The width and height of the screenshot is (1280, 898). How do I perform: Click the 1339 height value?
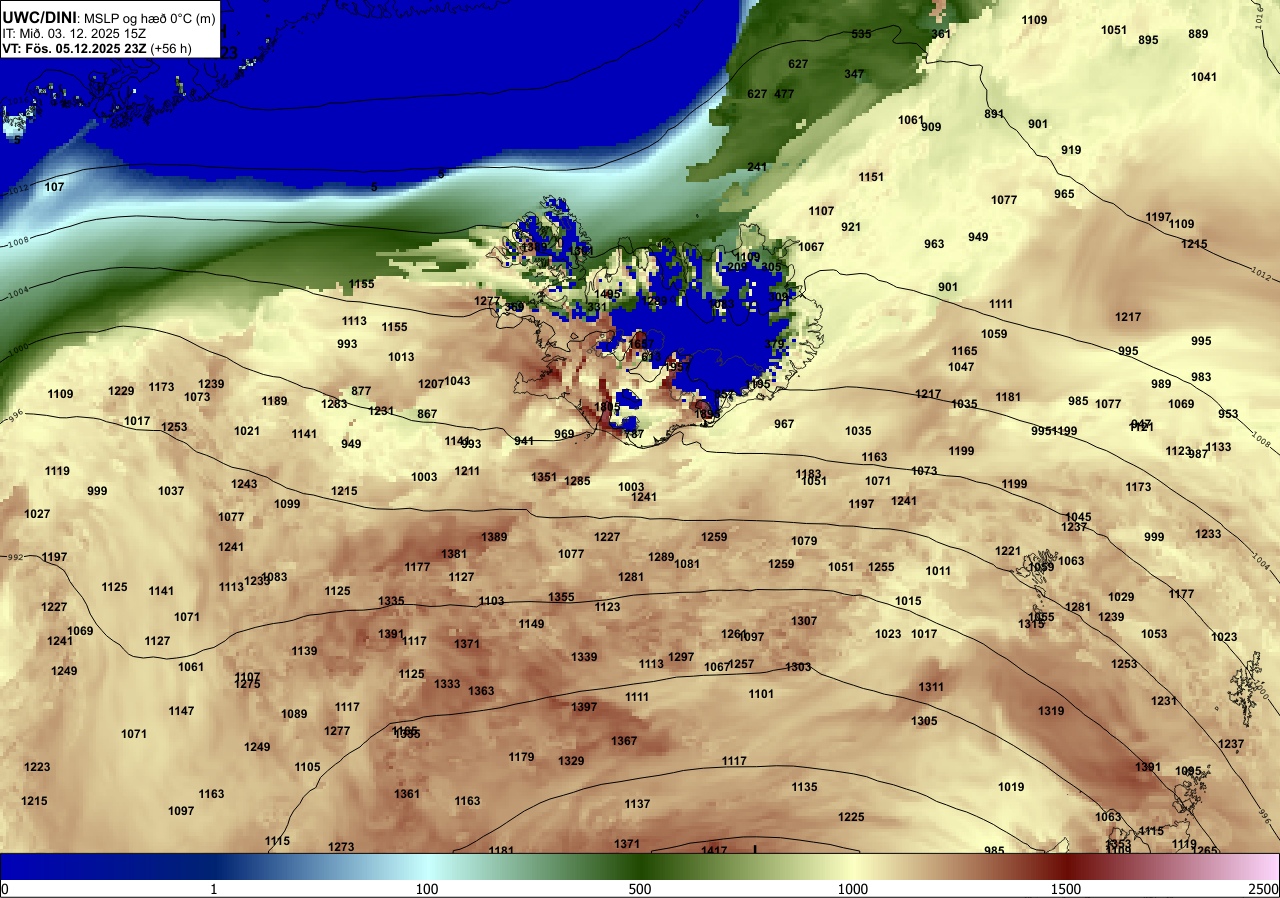click(584, 657)
